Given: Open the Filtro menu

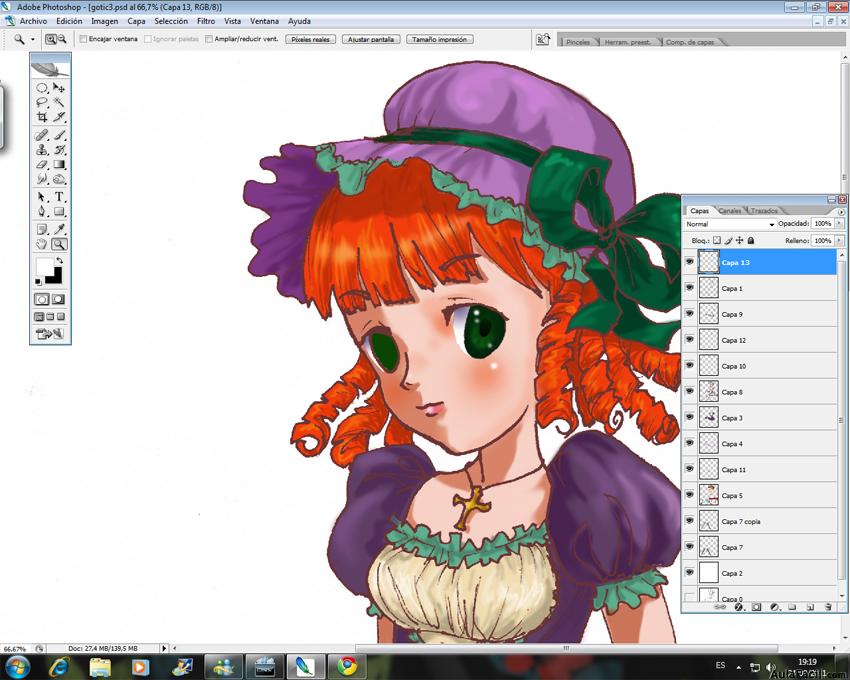Looking at the screenshot, I should [206, 21].
